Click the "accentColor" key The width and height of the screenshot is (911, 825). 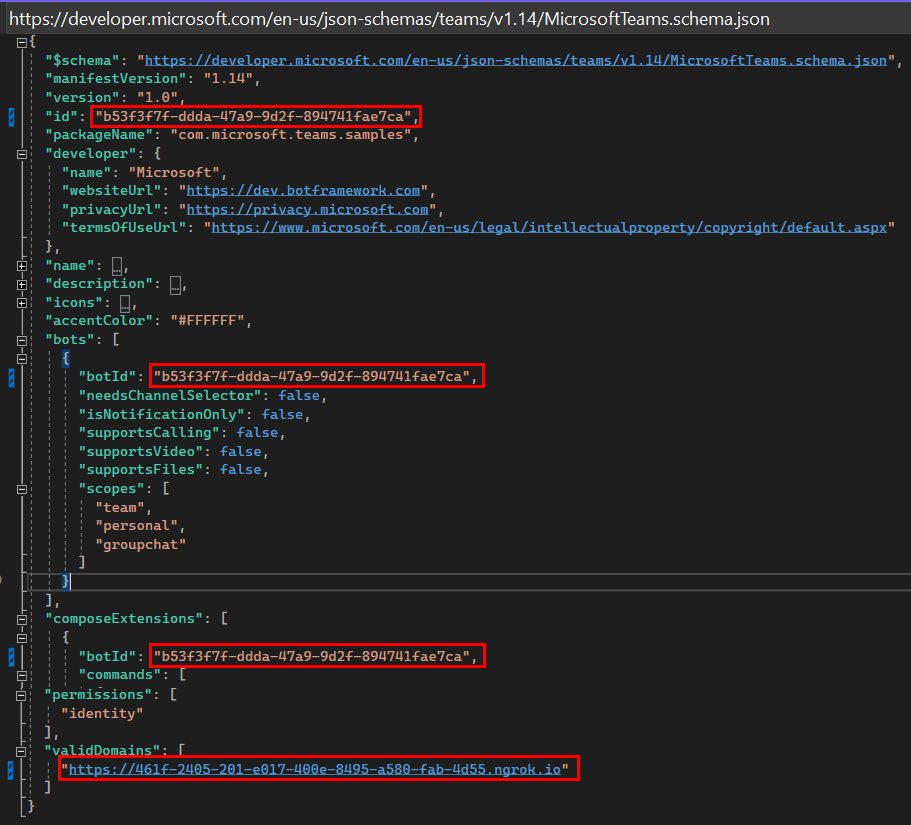[99, 321]
